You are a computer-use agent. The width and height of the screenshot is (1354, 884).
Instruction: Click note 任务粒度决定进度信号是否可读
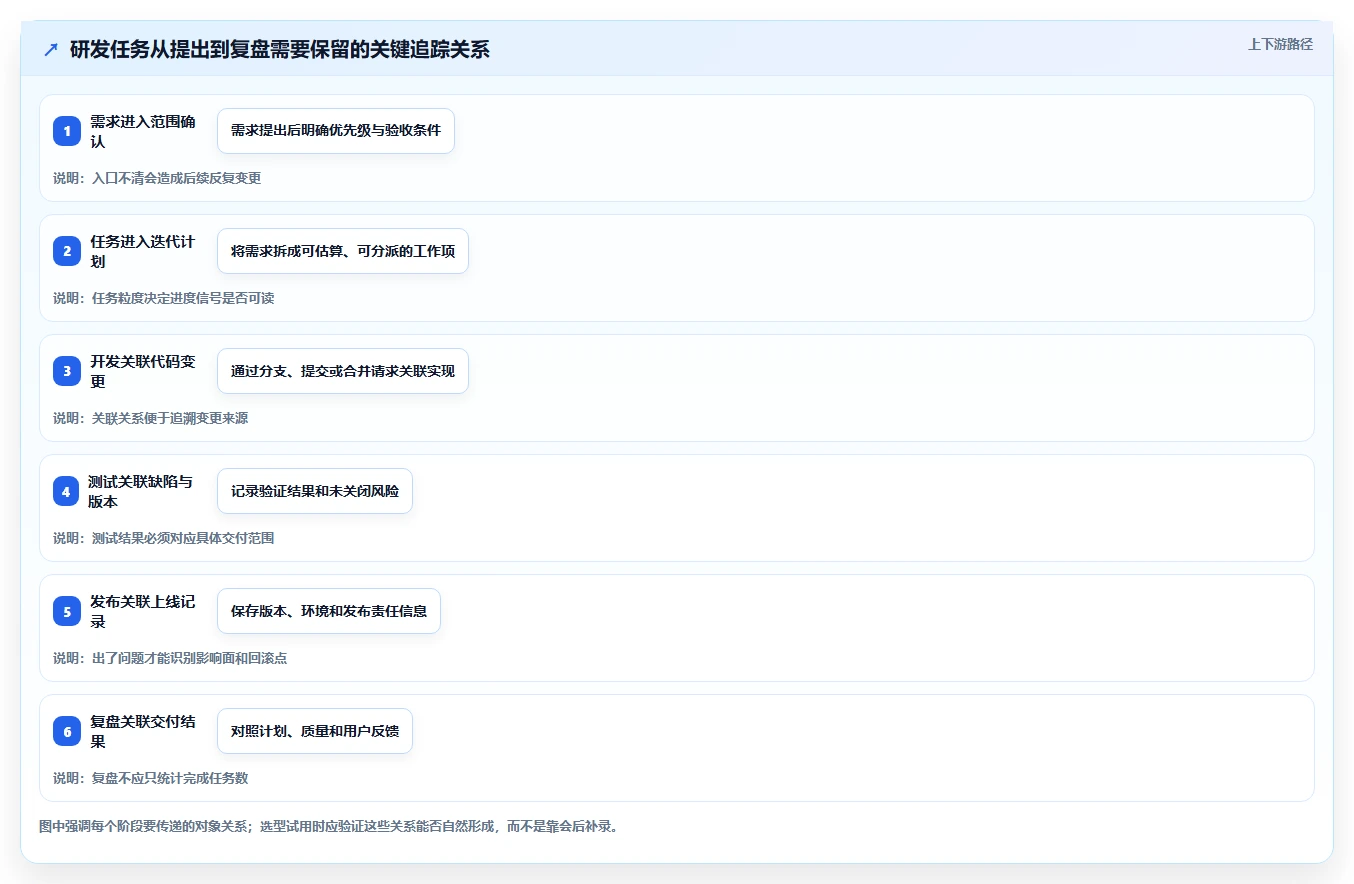(x=164, y=298)
